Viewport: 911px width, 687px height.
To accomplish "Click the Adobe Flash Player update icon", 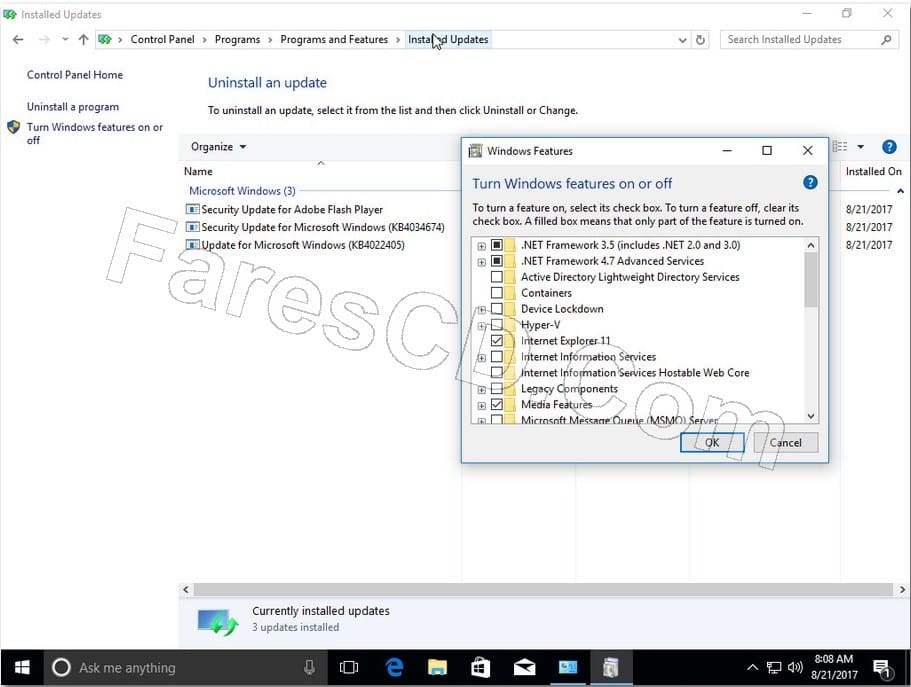I will pos(192,209).
